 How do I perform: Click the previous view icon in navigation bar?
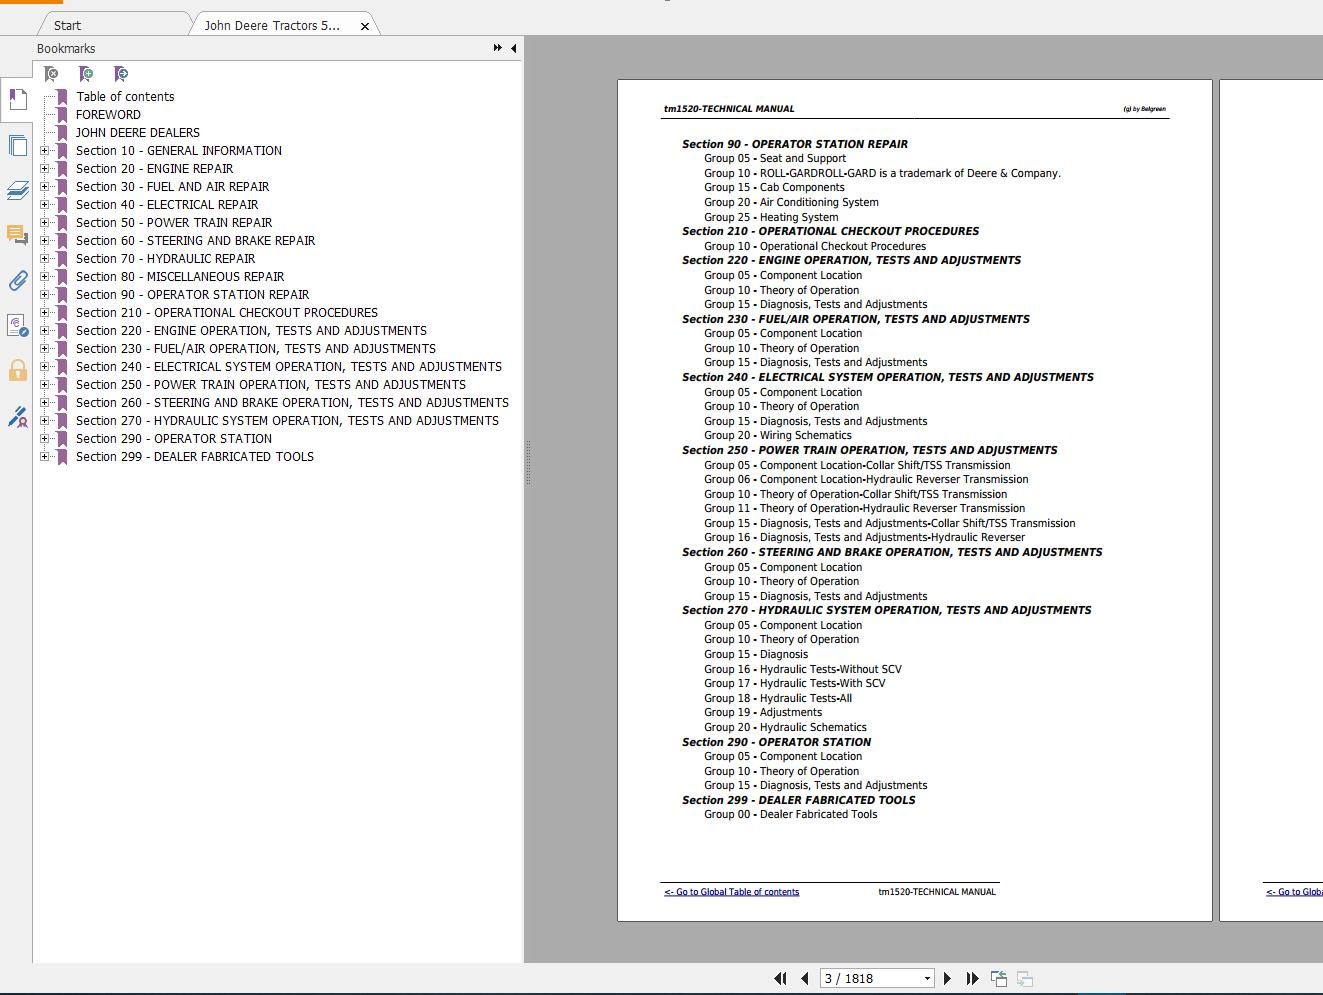click(x=998, y=979)
